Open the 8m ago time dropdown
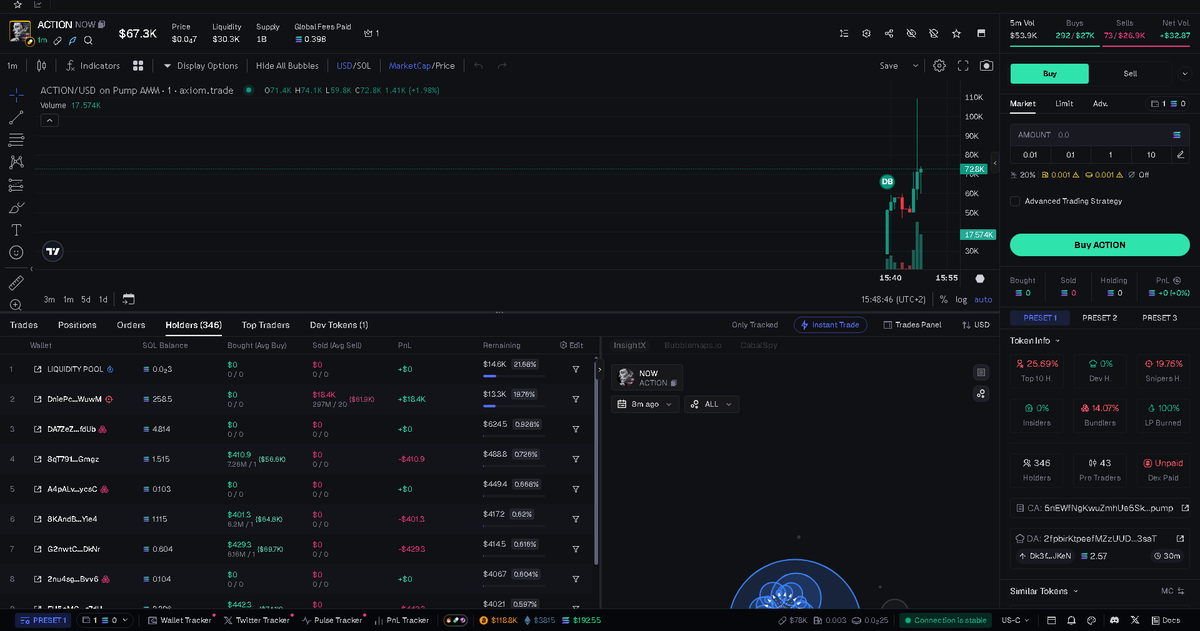The height and width of the screenshot is (631, 1200). click(x=645, y=404)
